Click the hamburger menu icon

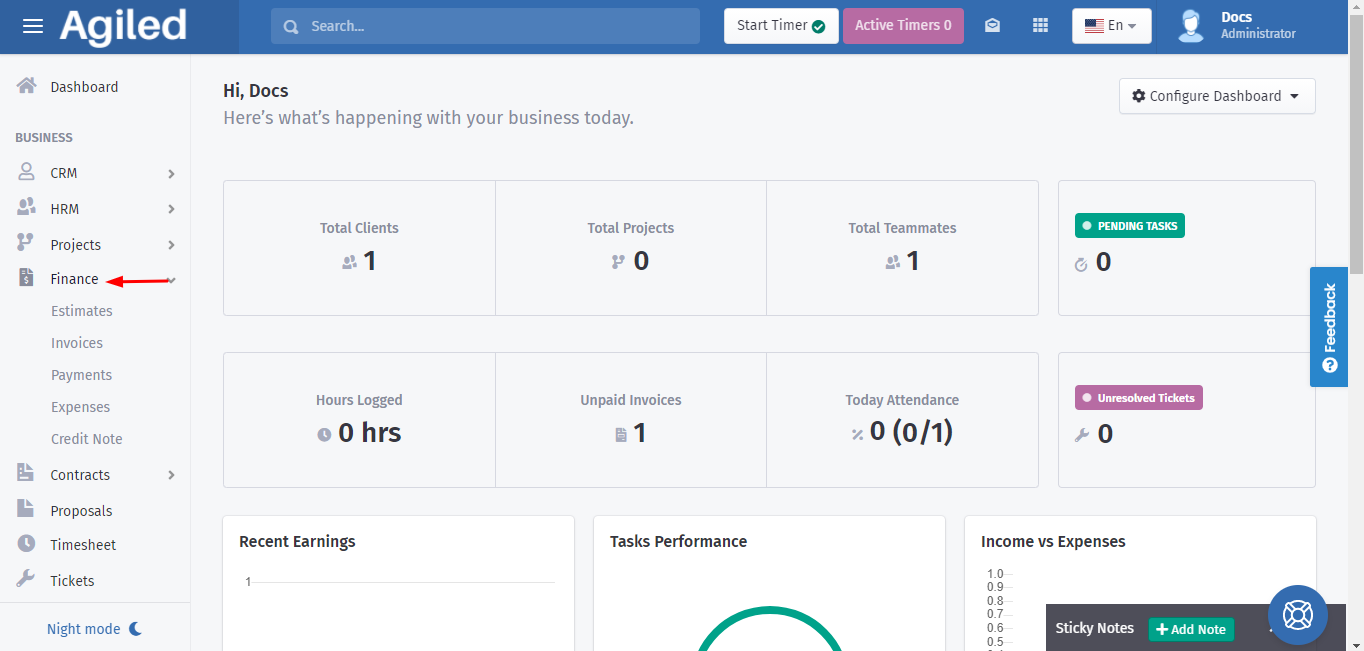click(33, 26)
